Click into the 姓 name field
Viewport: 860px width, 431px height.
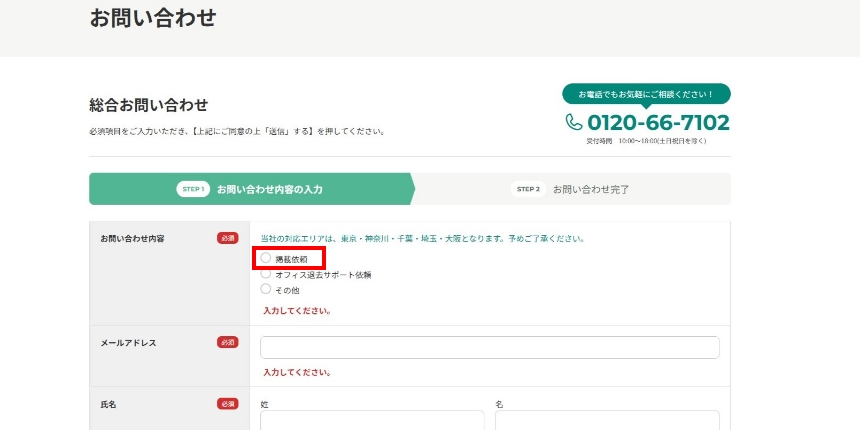[x=372, y=420]
